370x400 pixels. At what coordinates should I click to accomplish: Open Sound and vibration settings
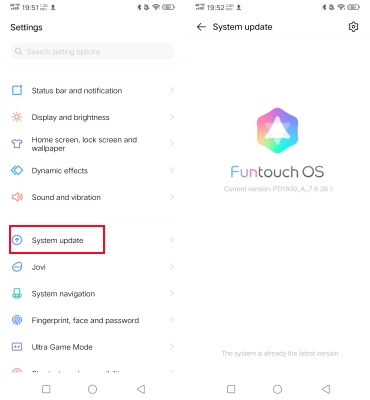pyautogui.click(x=93, y=197)
